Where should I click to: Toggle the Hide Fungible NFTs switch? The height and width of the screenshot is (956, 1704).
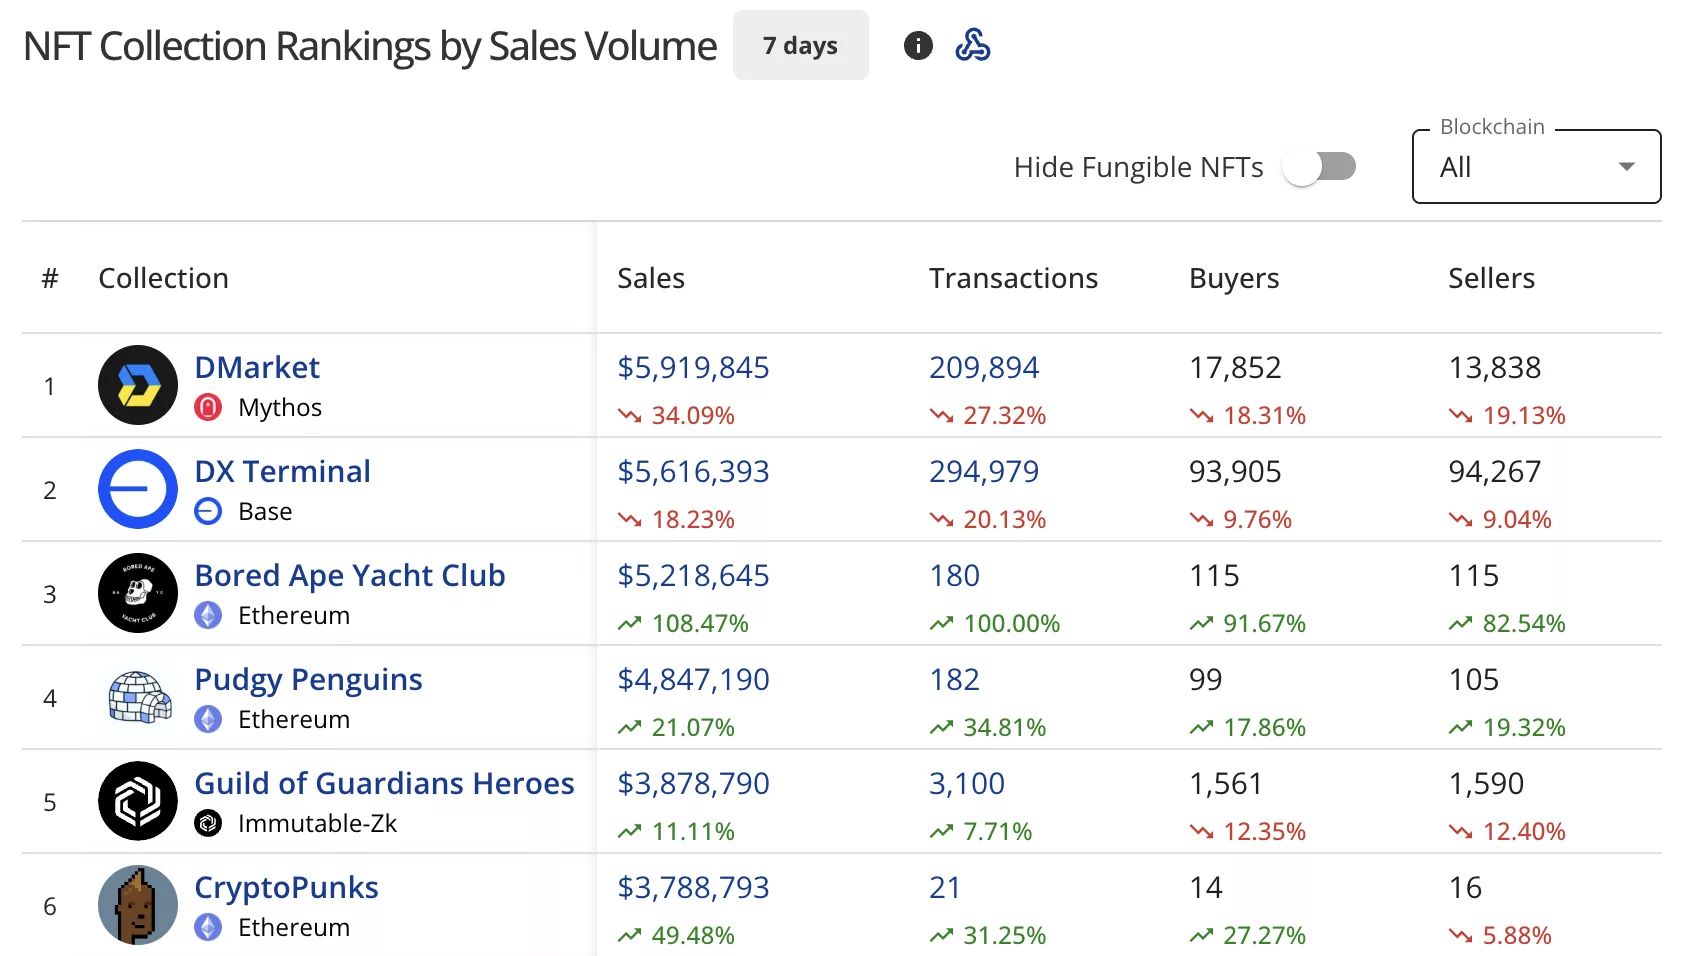[1320, 167]
